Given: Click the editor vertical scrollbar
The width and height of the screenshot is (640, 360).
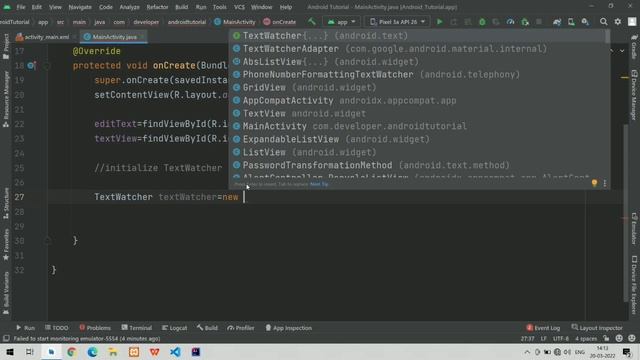Looking at the screenshot, I should coord(626,212).
